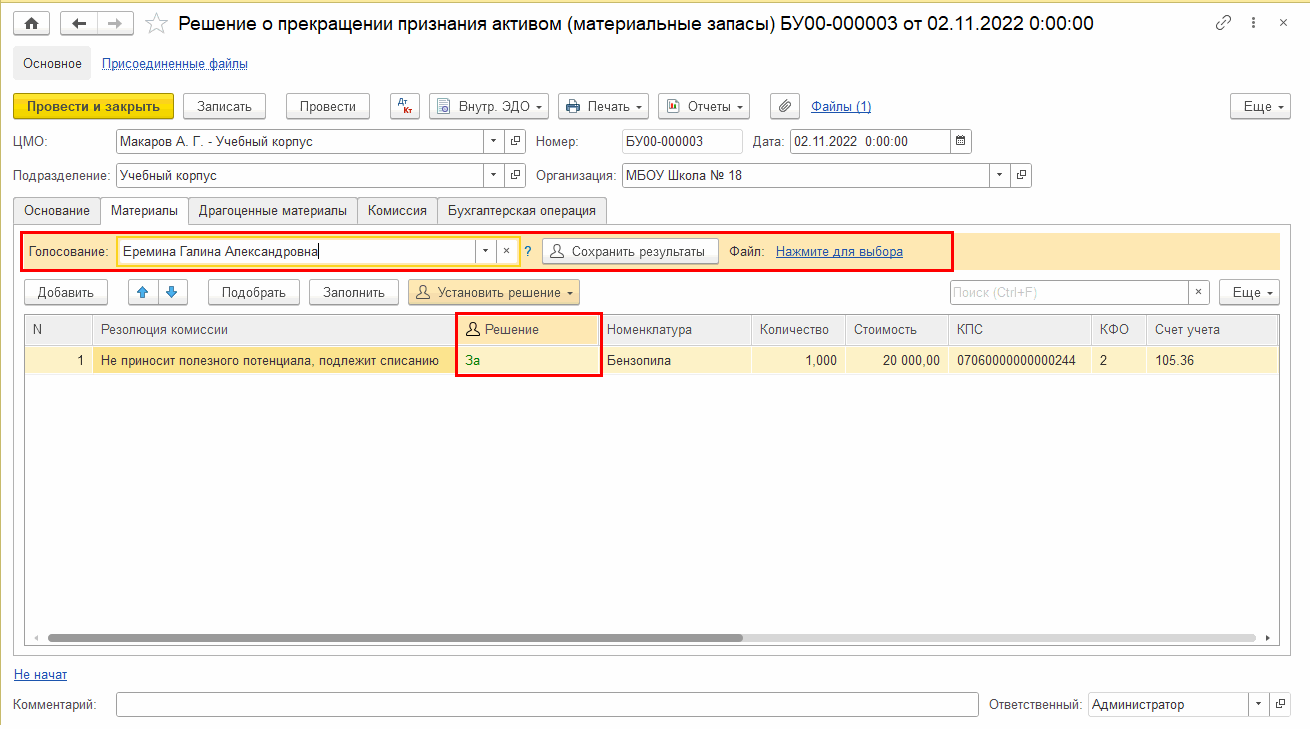Close the document form
The height and width of the screenshot is (729, 1310).
pos(1285,23)
